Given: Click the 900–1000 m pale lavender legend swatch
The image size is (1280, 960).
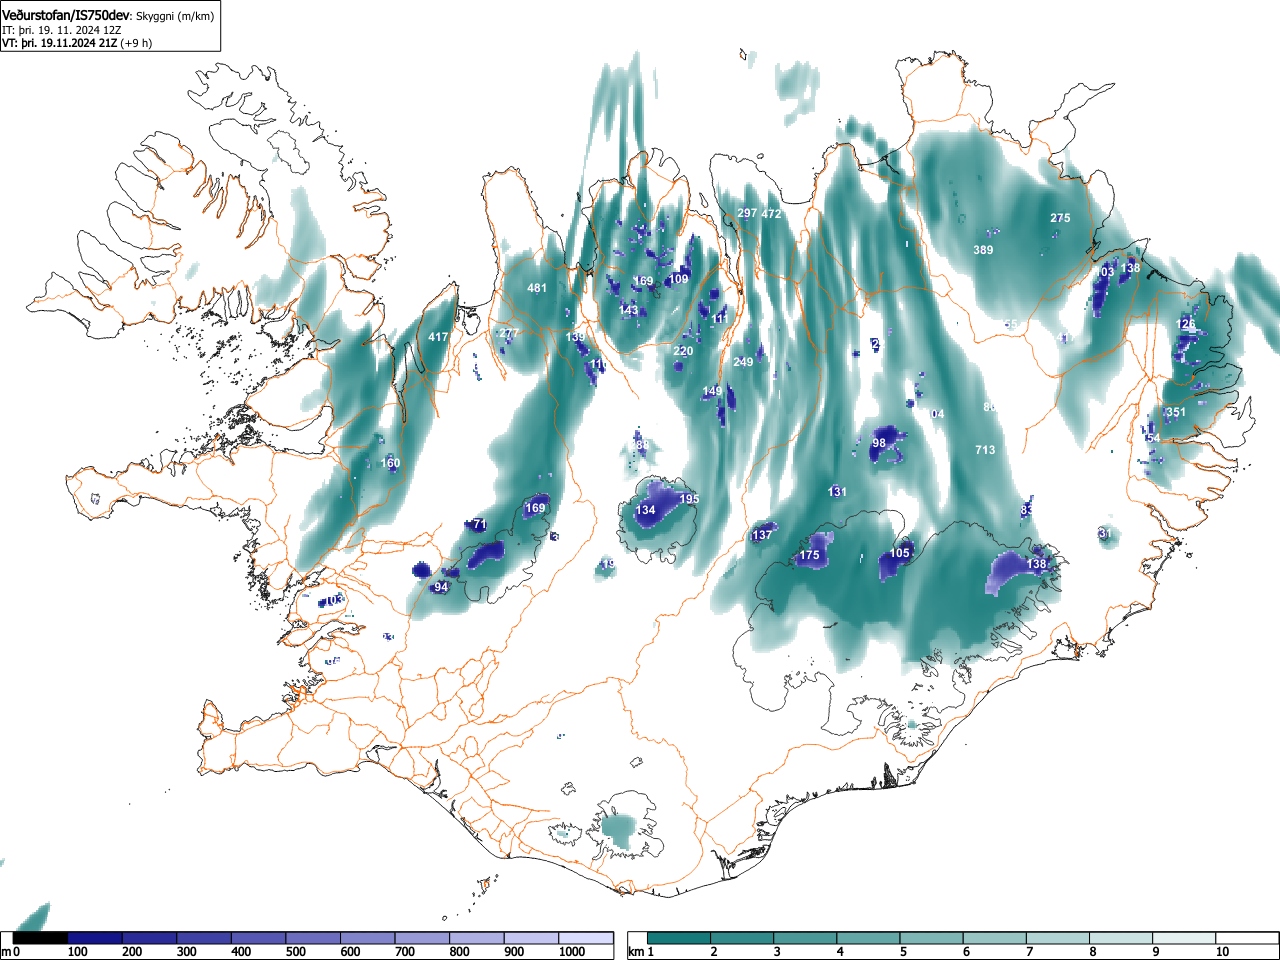Looking at the screenshot, I should (x=531, y=938).
